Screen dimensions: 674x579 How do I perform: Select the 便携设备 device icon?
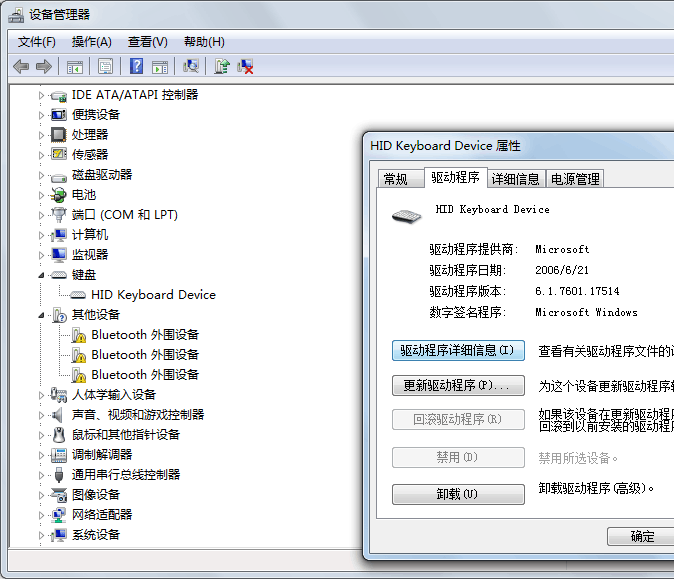(x=59, y=115)
